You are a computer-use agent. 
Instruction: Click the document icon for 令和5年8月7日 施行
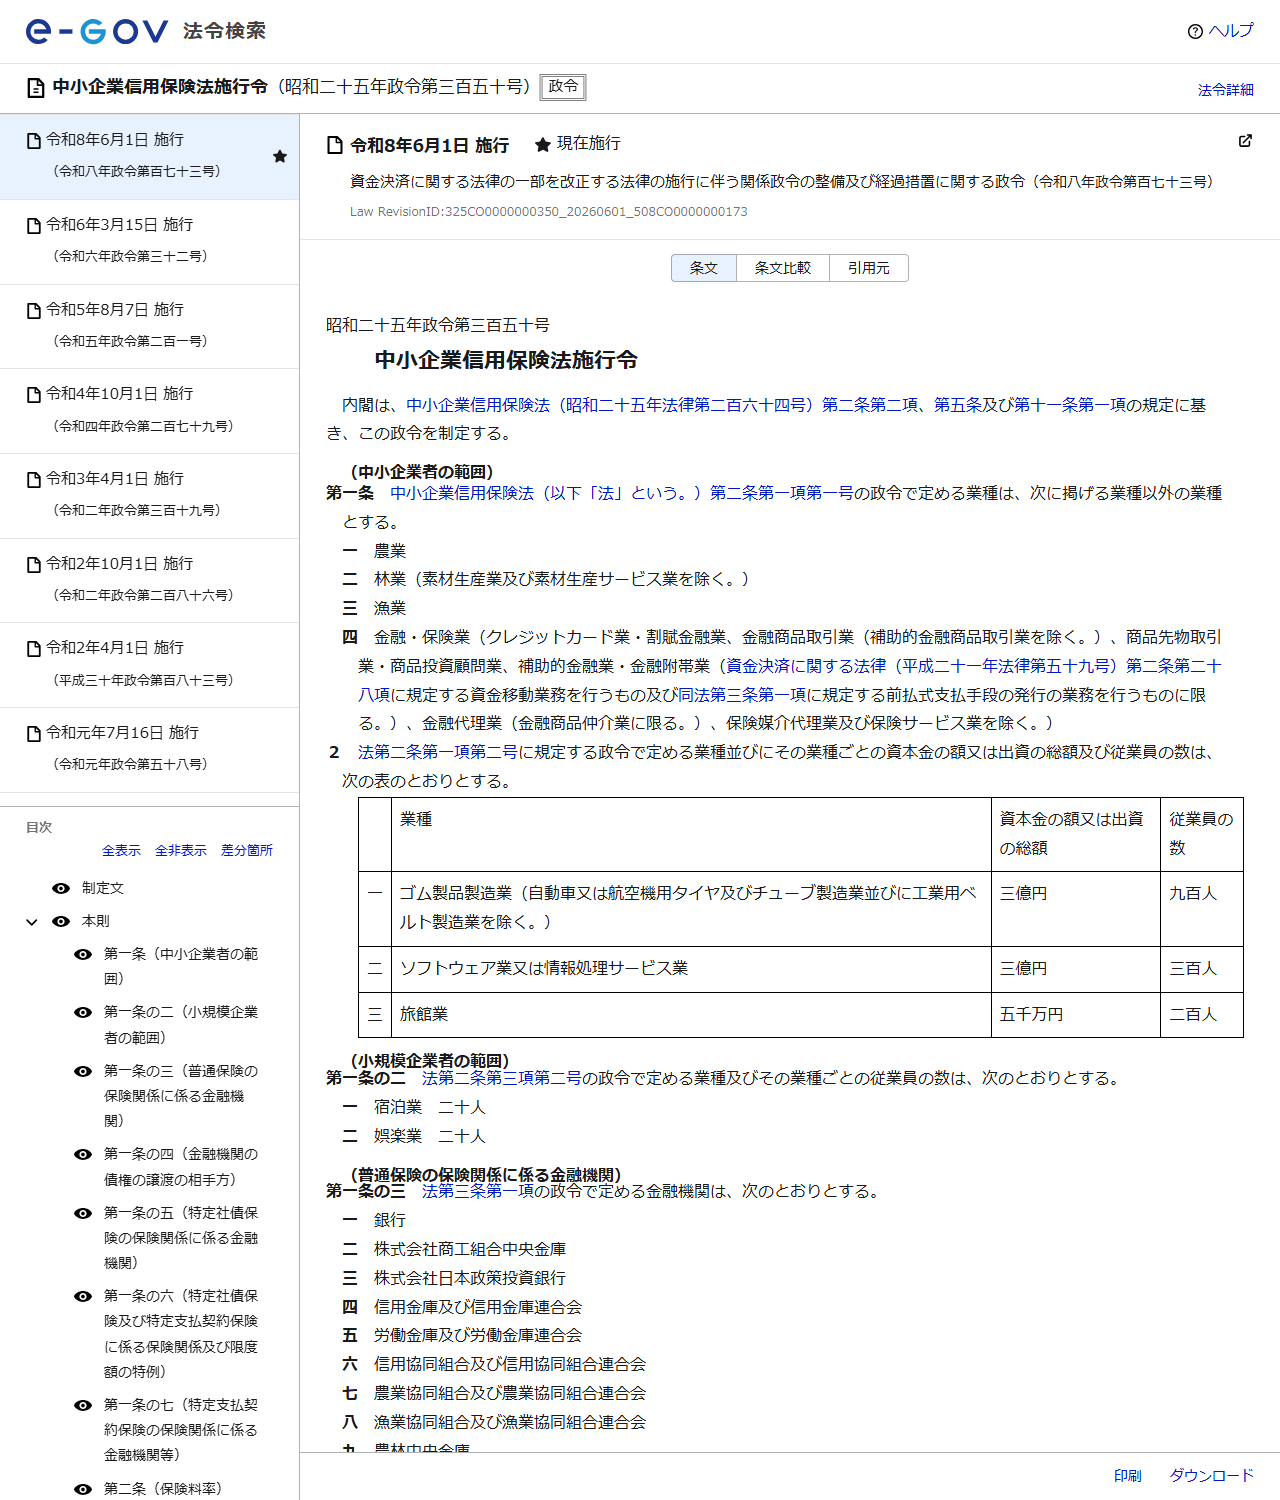click(x=34, y=311)
